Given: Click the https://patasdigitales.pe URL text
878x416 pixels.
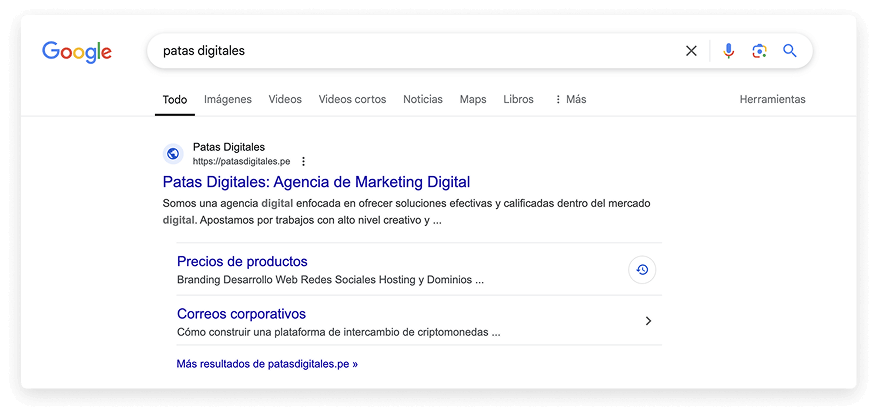Looking at the screenshot, I should pos(241,162).
